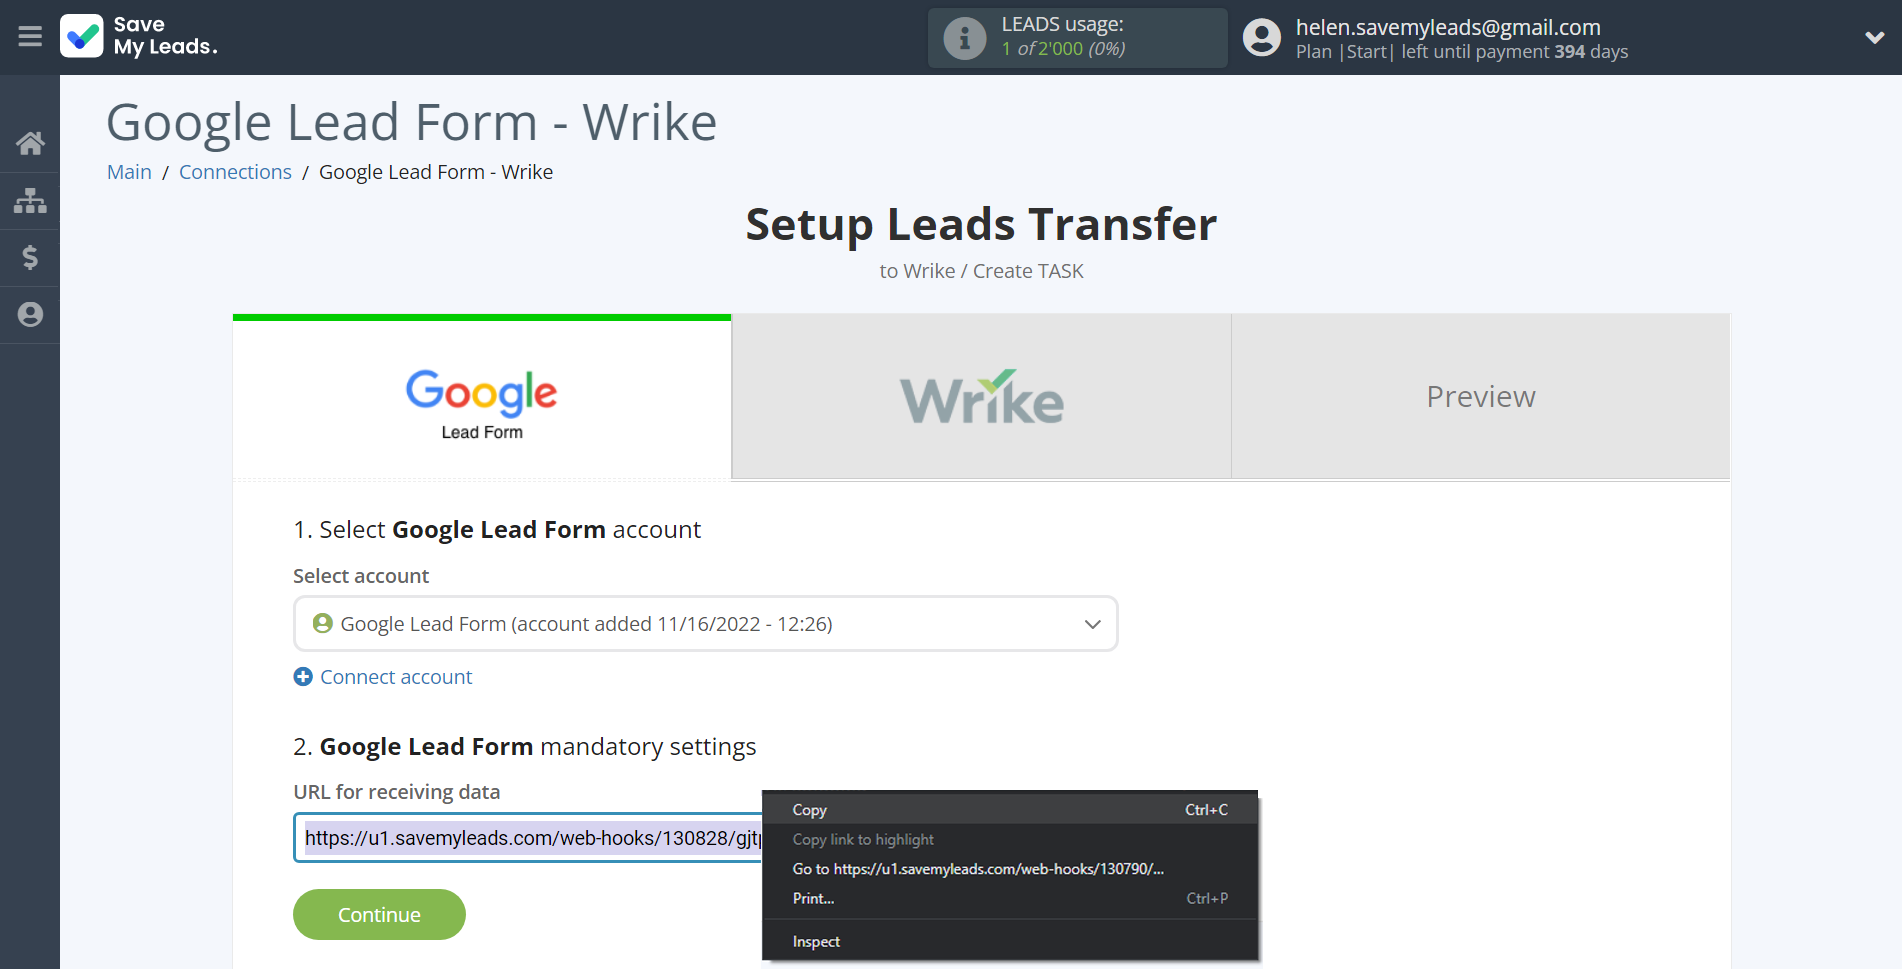The height and width of the screenshot is (969, 1902).
Task: Click helen.savemyleads@gmail.com account email
Action: tap(1448, 27)
